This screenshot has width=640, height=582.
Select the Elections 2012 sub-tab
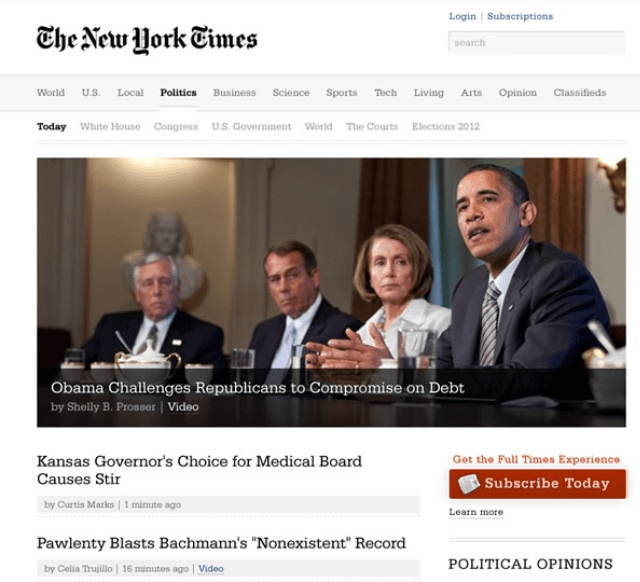click(446, 127)
